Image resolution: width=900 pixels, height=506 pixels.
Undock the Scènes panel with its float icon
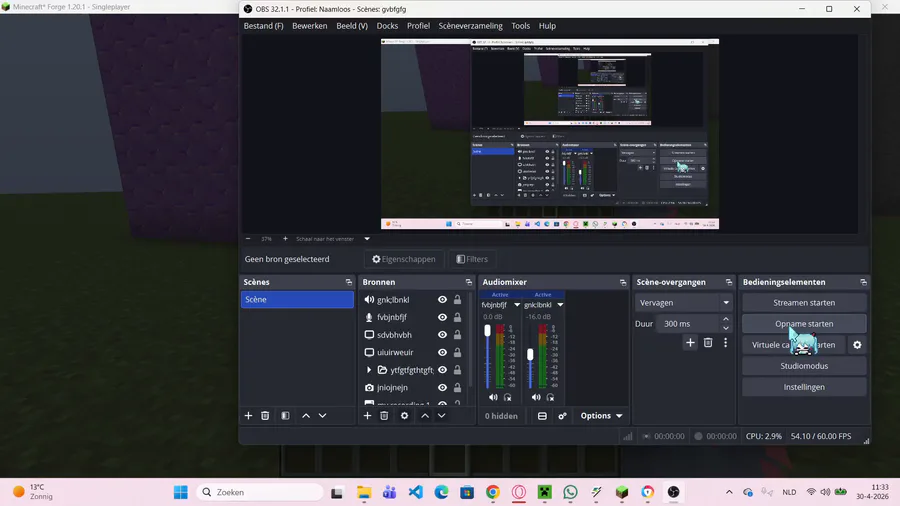348,282
